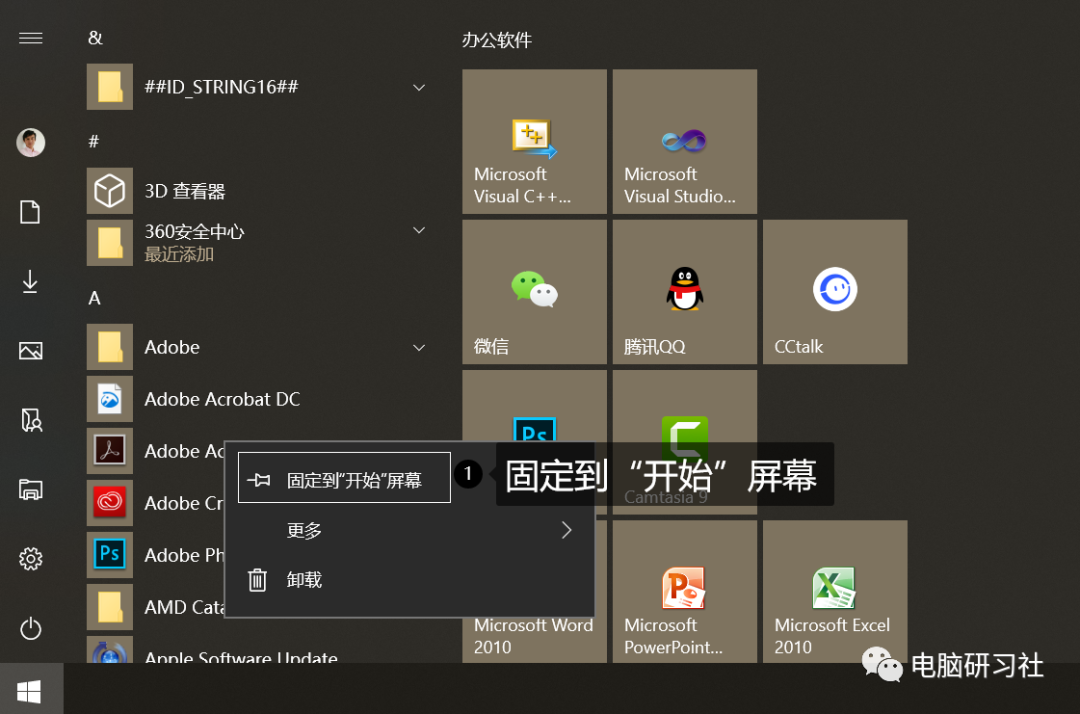Click the trash icon beside 卸载
The image size is (1080, 714).
click(x=257, y=580)
